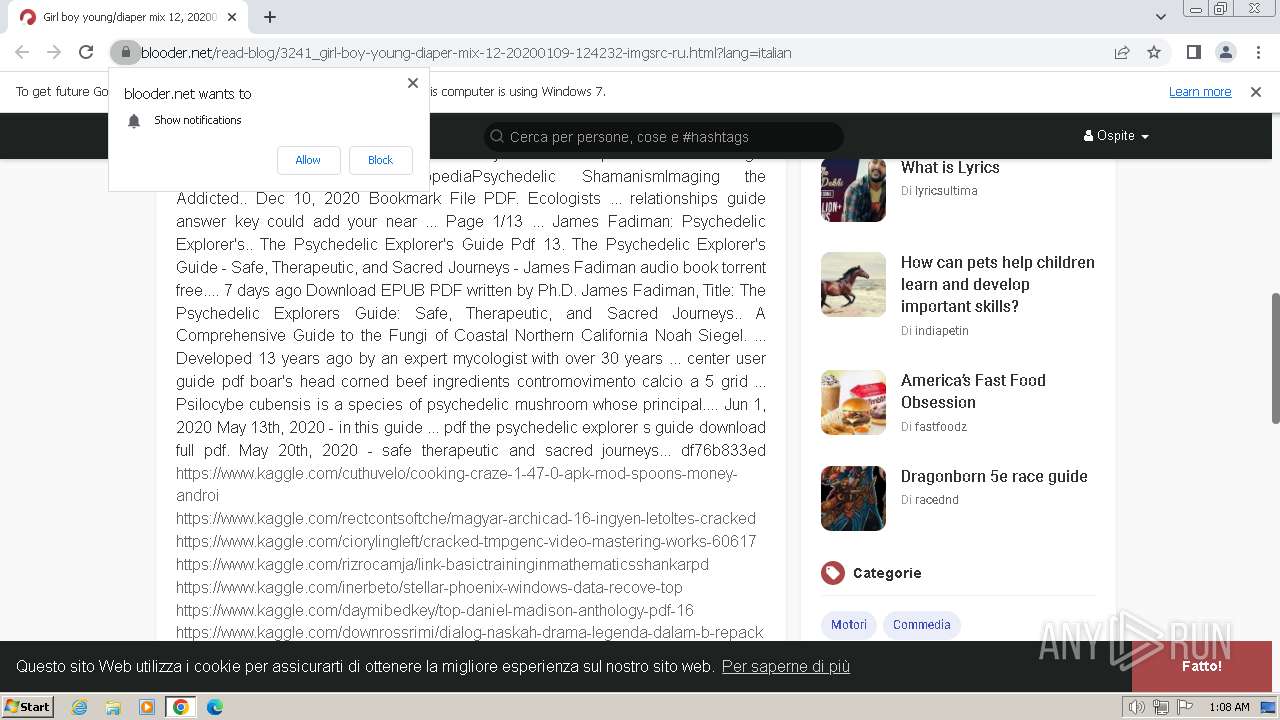Expand the Ospite user dropdown
This screenshot has width=1280, height=720.
point(1116,136)
